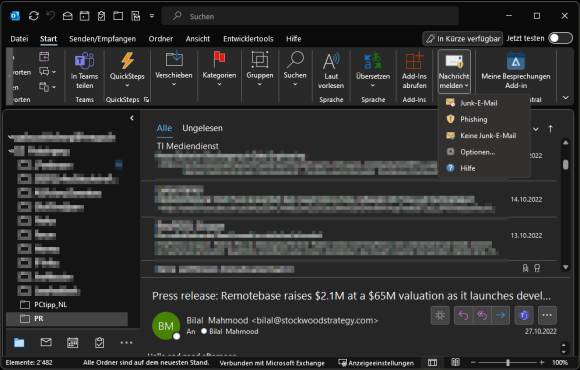Image resolution: width=580 pixels, height=370 pixels.
Task: Open the Verschieben move dropdown
Action: [x=174, y=70]
